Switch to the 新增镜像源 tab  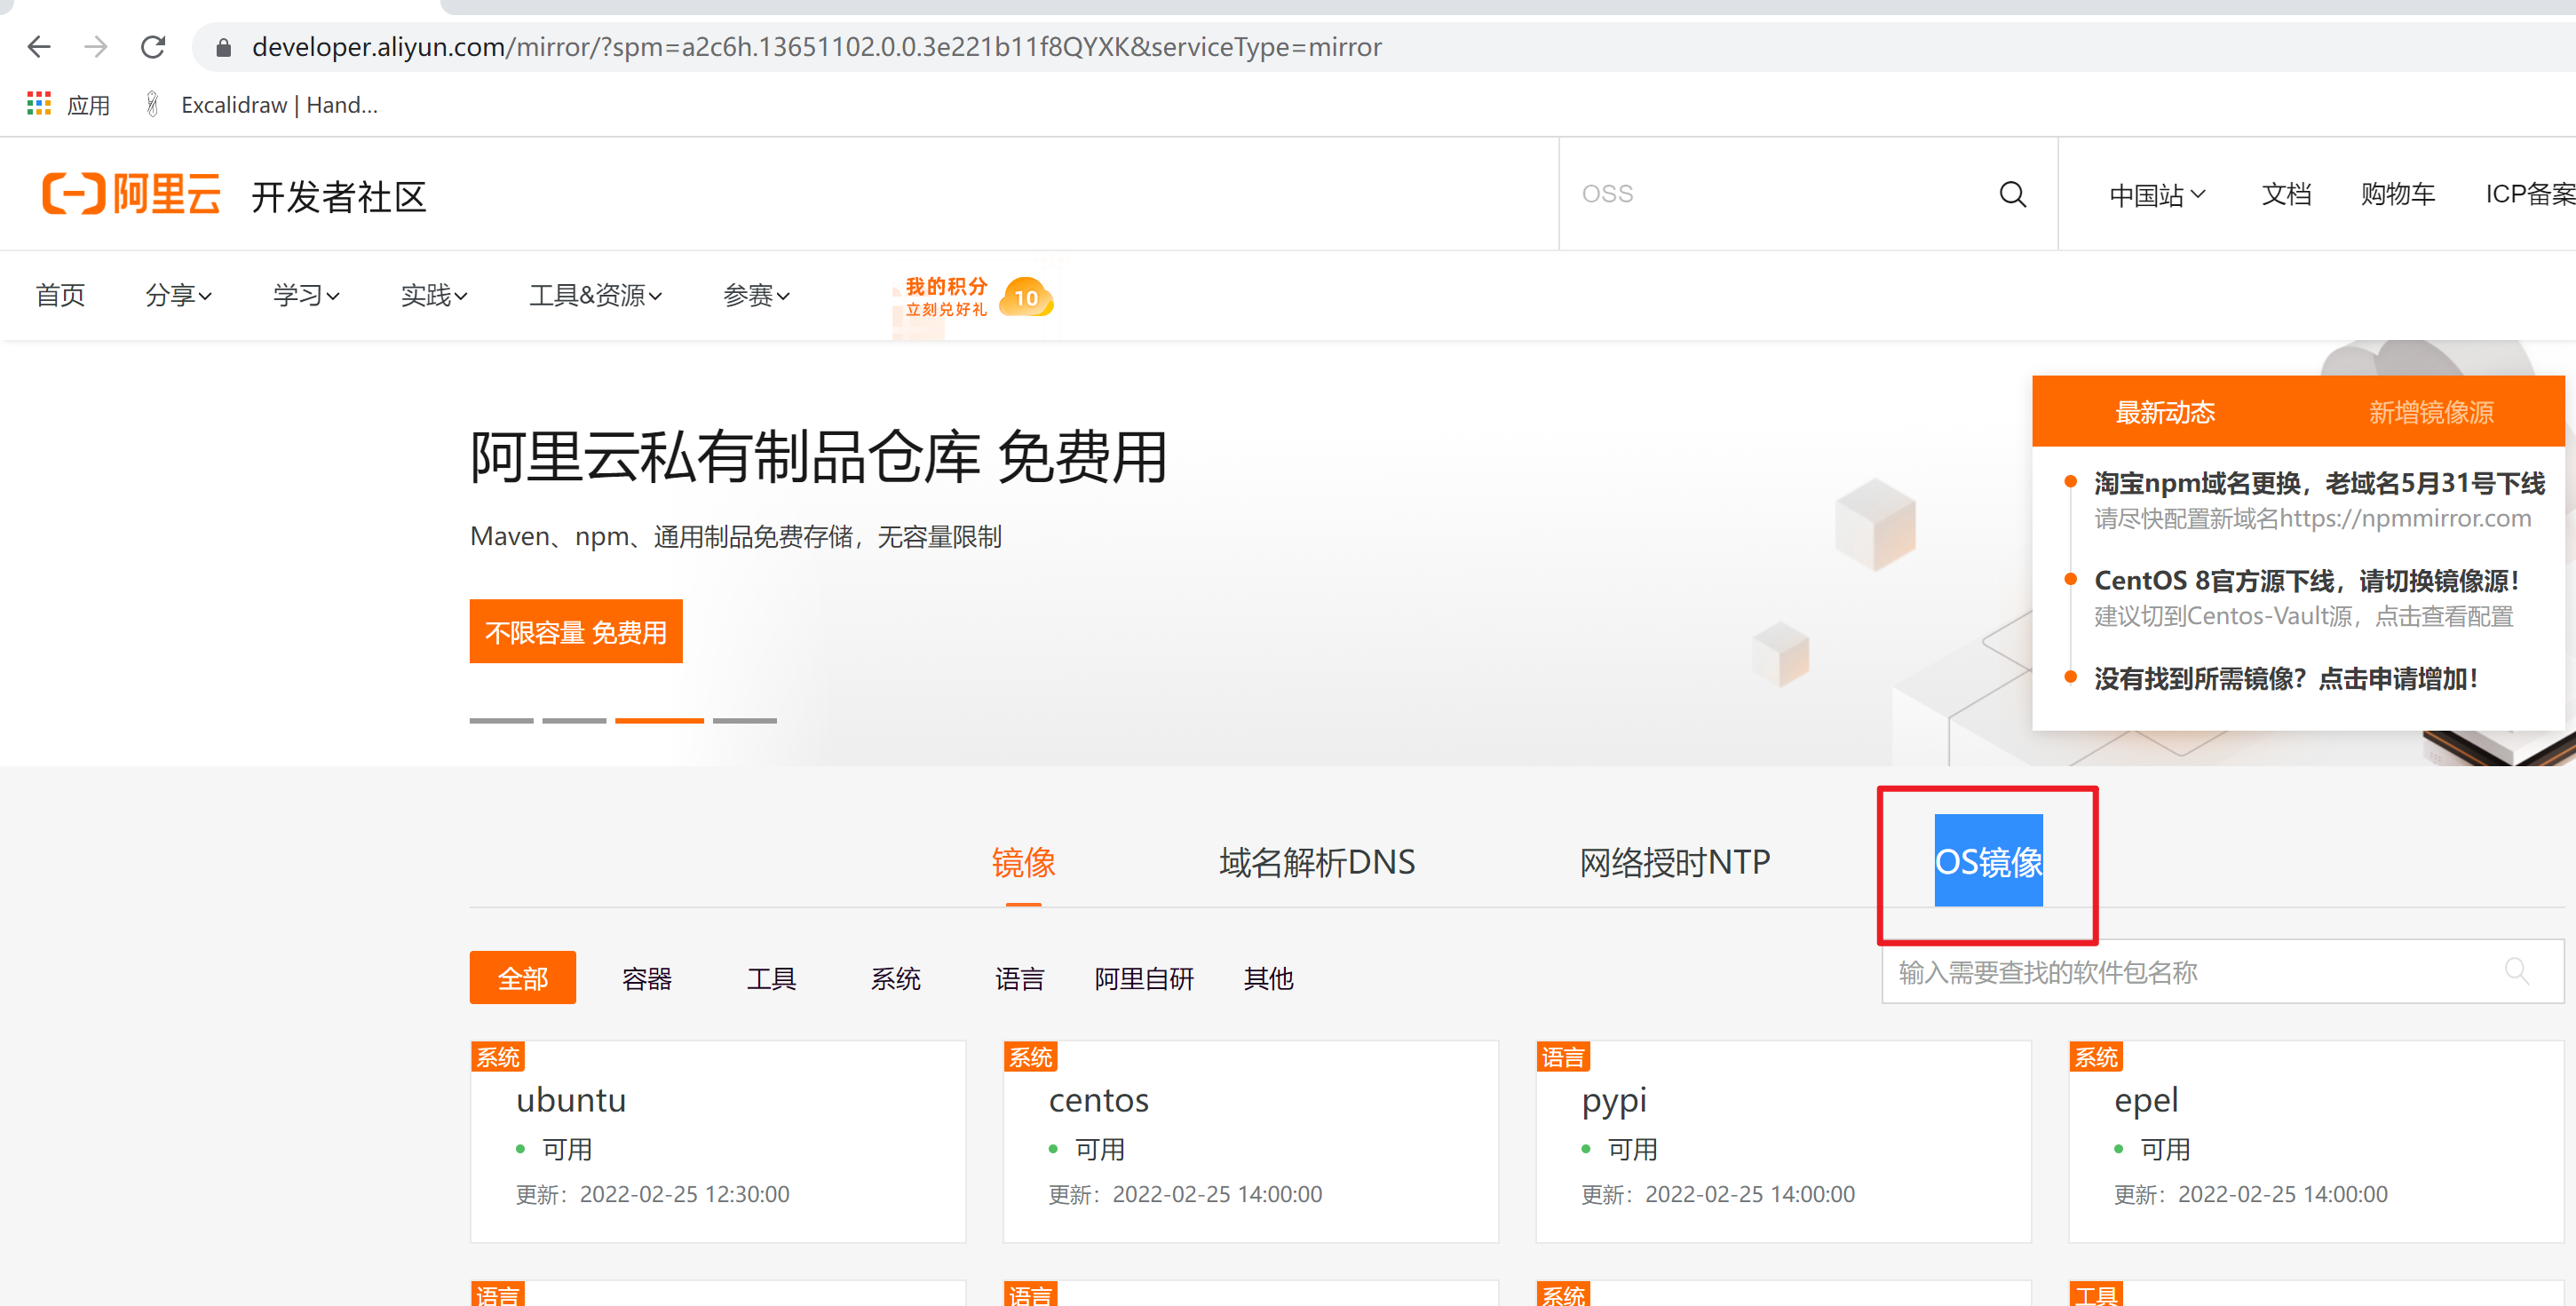[2431, 412]
